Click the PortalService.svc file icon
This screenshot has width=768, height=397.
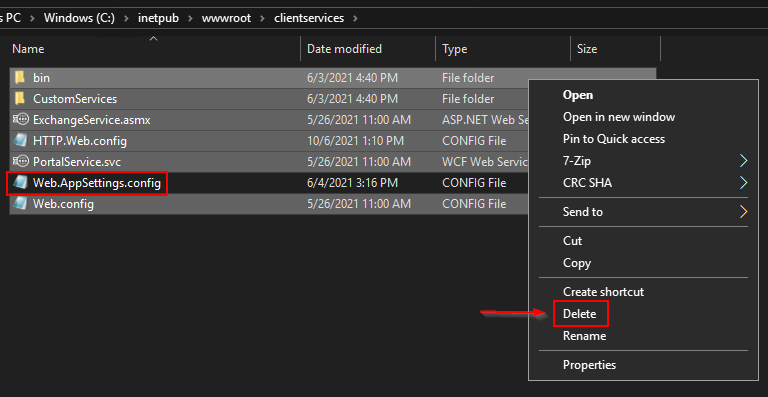[21, 162]
